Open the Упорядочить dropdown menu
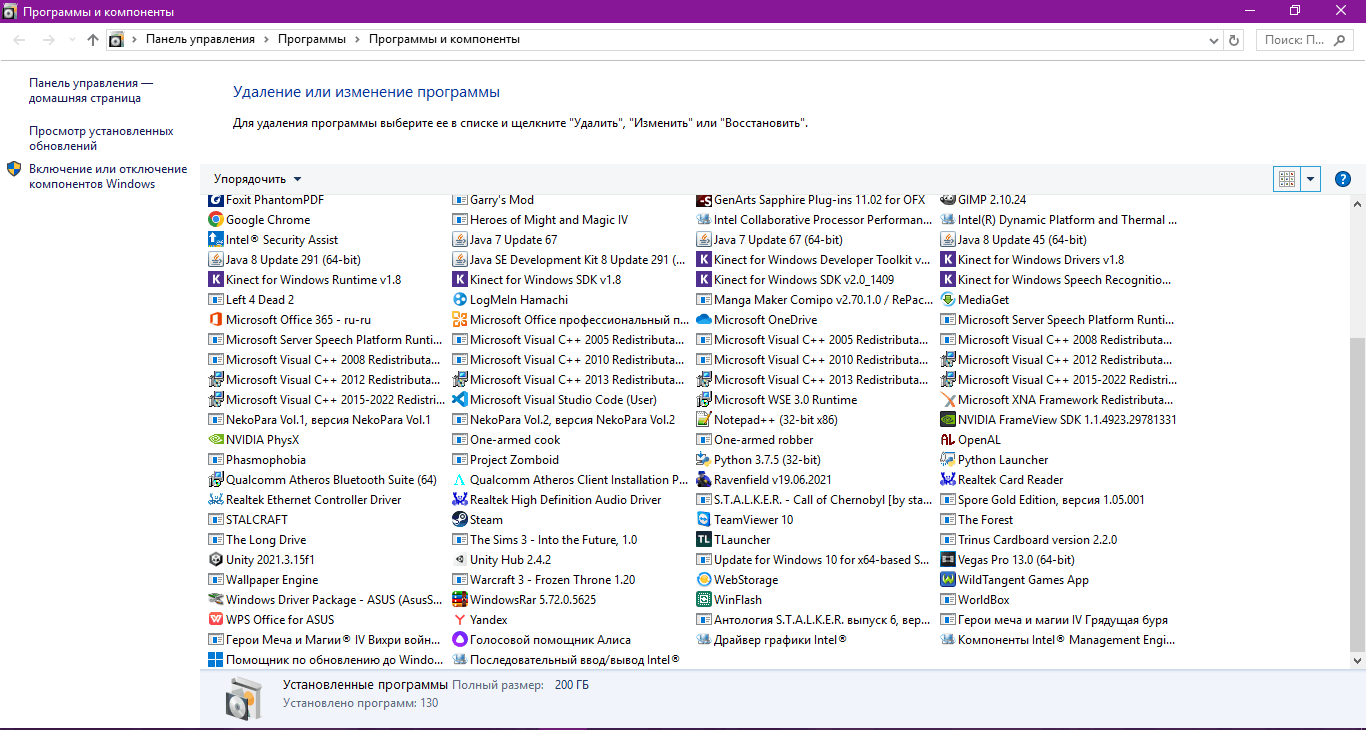 click(257, 179)
